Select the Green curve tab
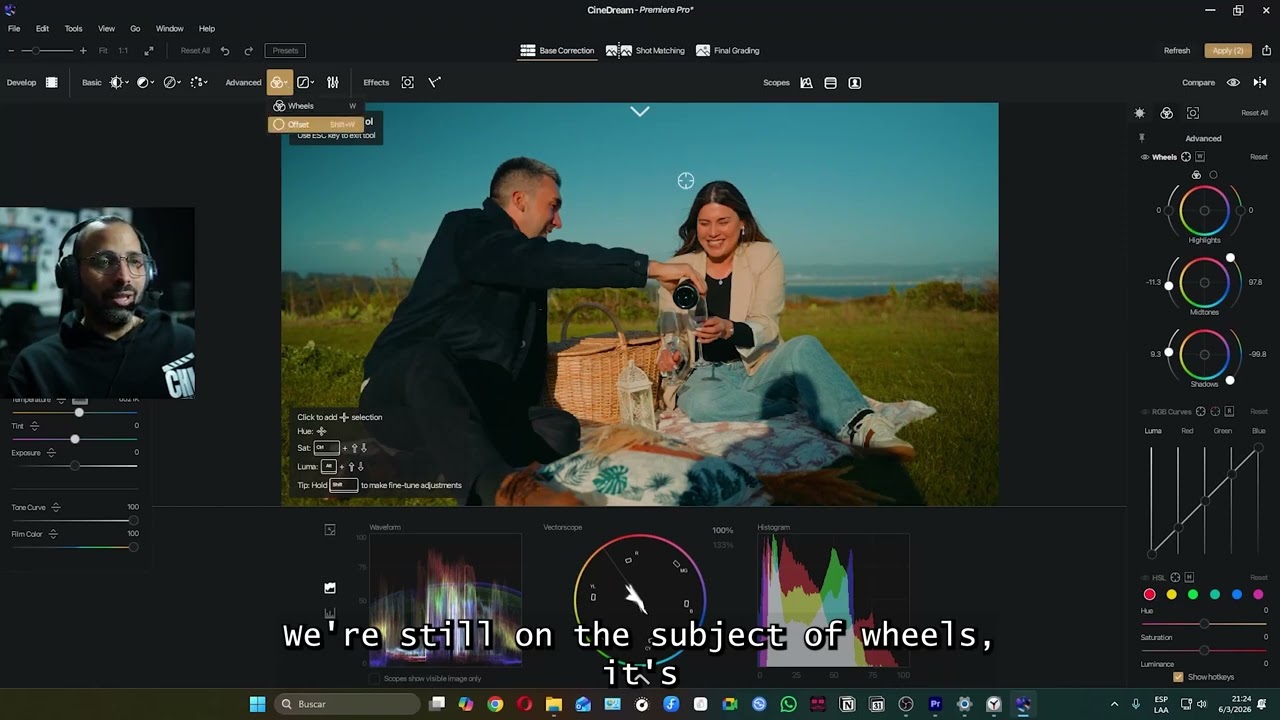The width and height of the screenshot is (1280, 720). (x=1222, y=431)
